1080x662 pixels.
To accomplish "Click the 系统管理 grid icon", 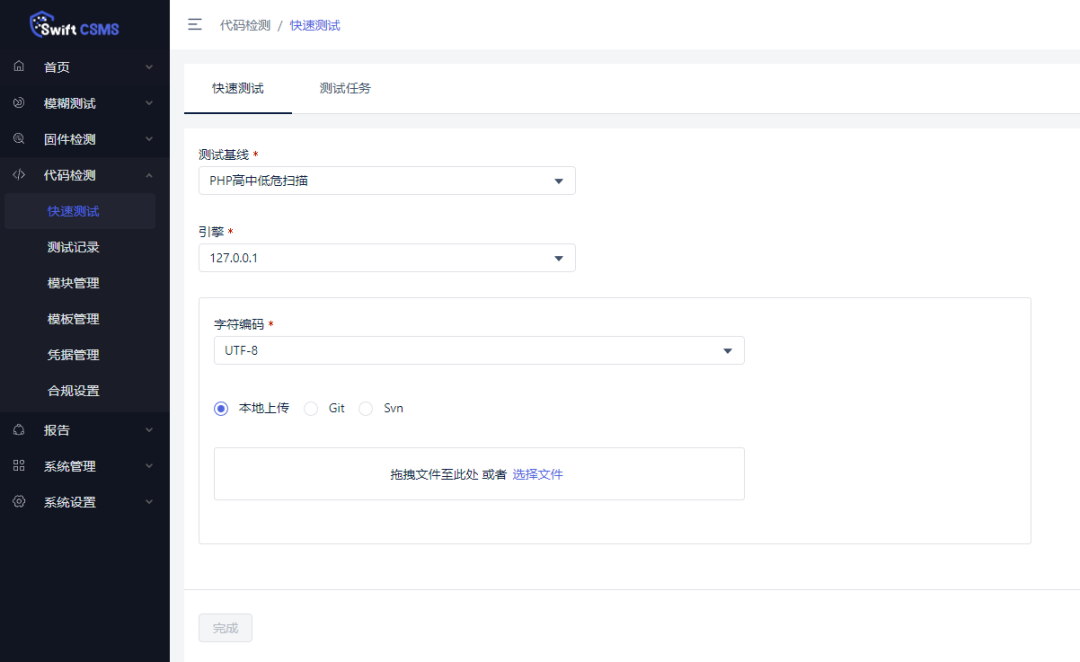I will click(x=19, y=466).
